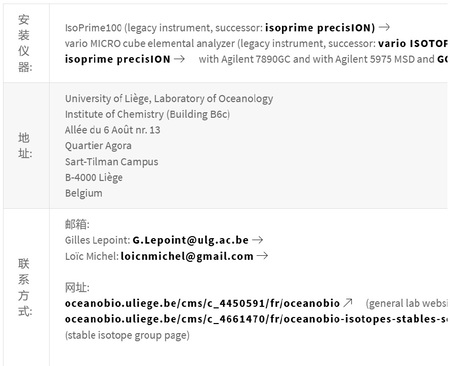The height and width of the screenshot is (366, 450).
Task: Click the external-link arrow after the oceanobio website URL
Action: [348, 303]
